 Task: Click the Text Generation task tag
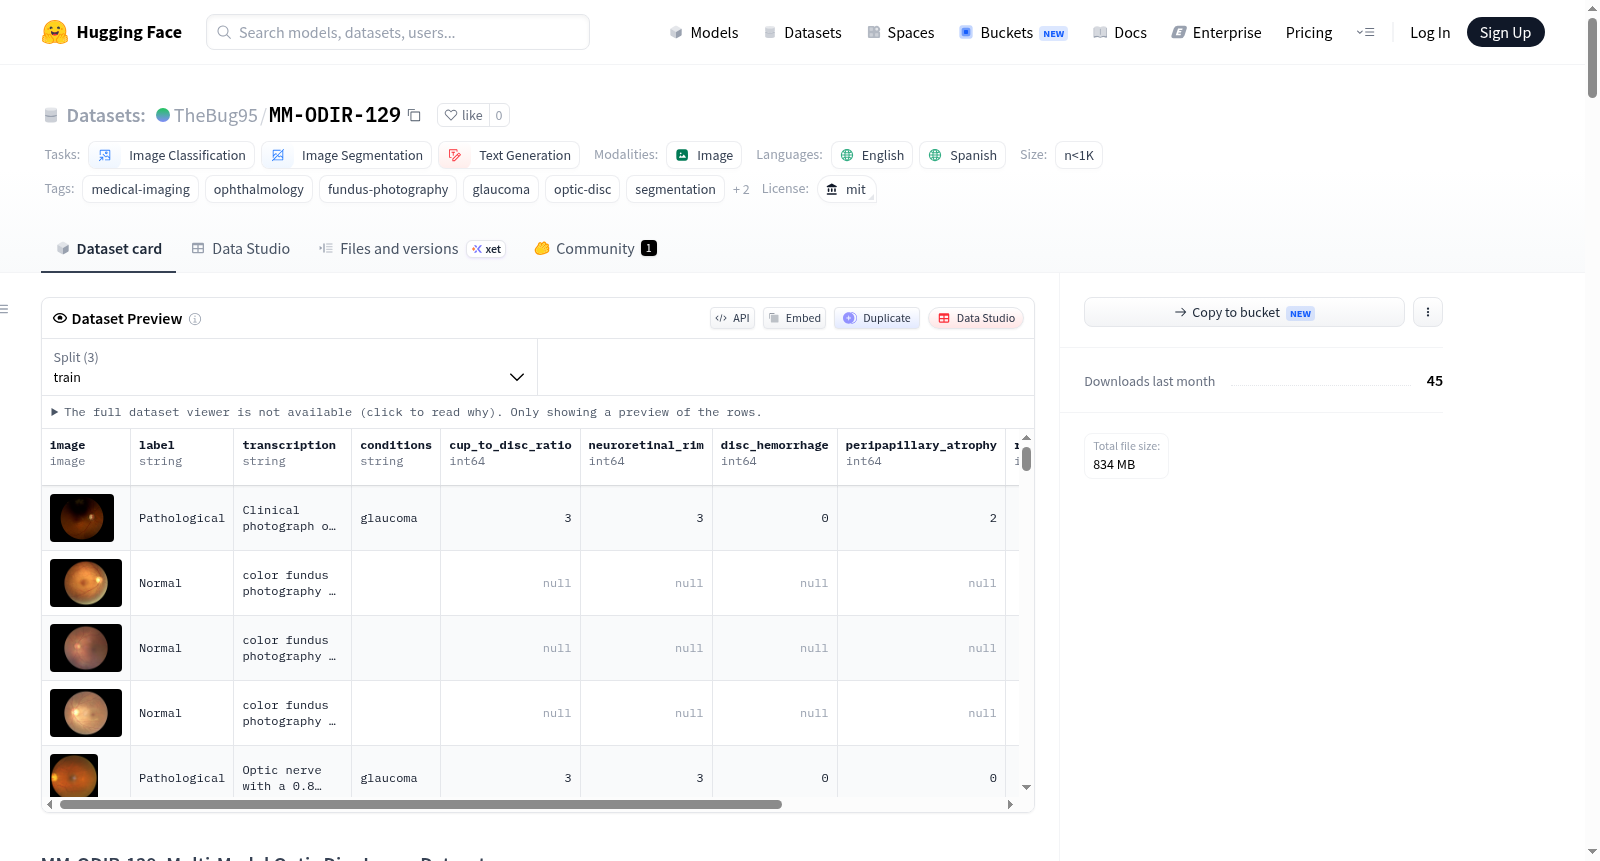pyautogui.click(x=509, y=155)
